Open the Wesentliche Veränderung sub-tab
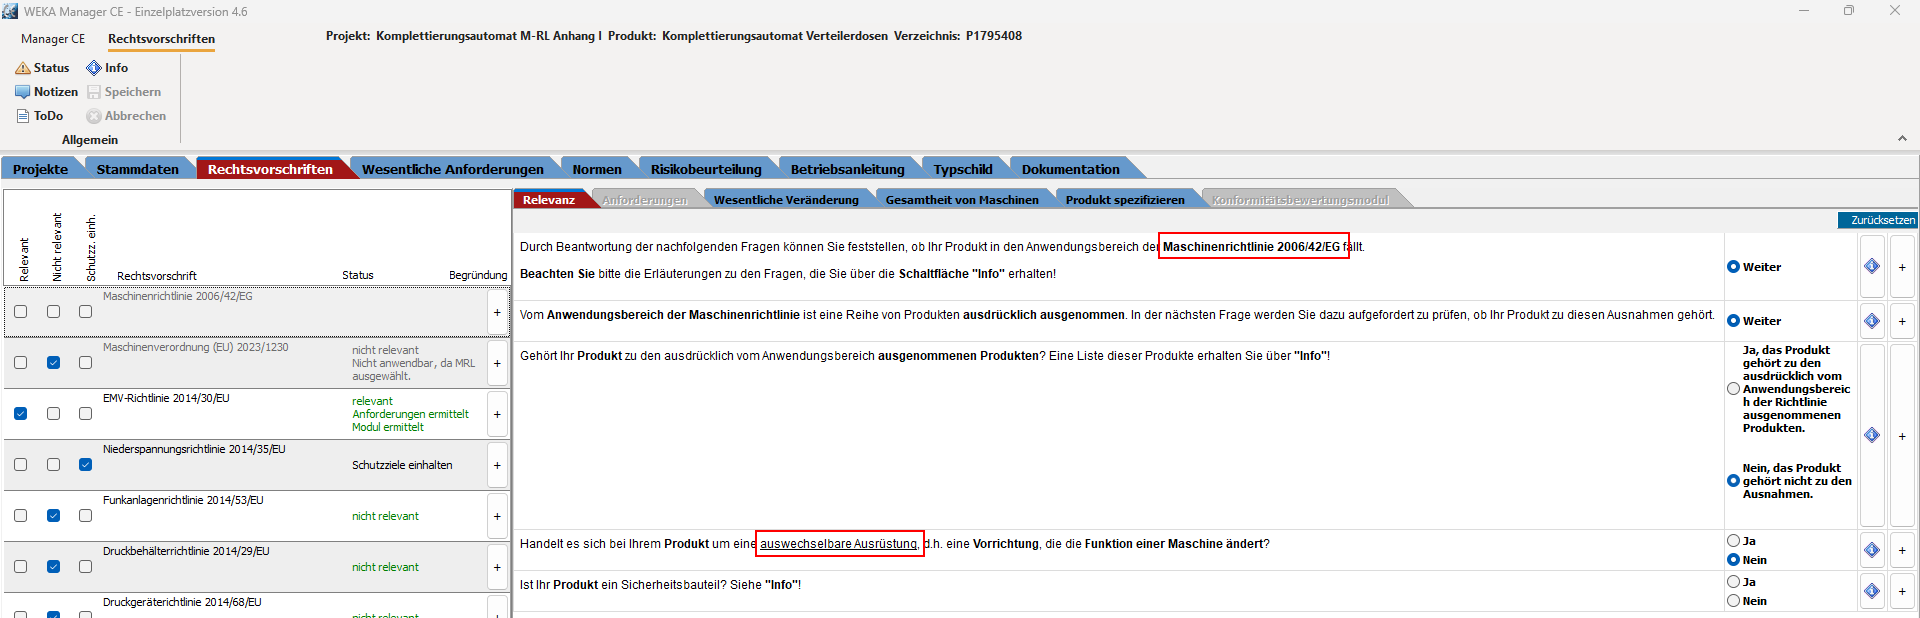 point(785,200)
